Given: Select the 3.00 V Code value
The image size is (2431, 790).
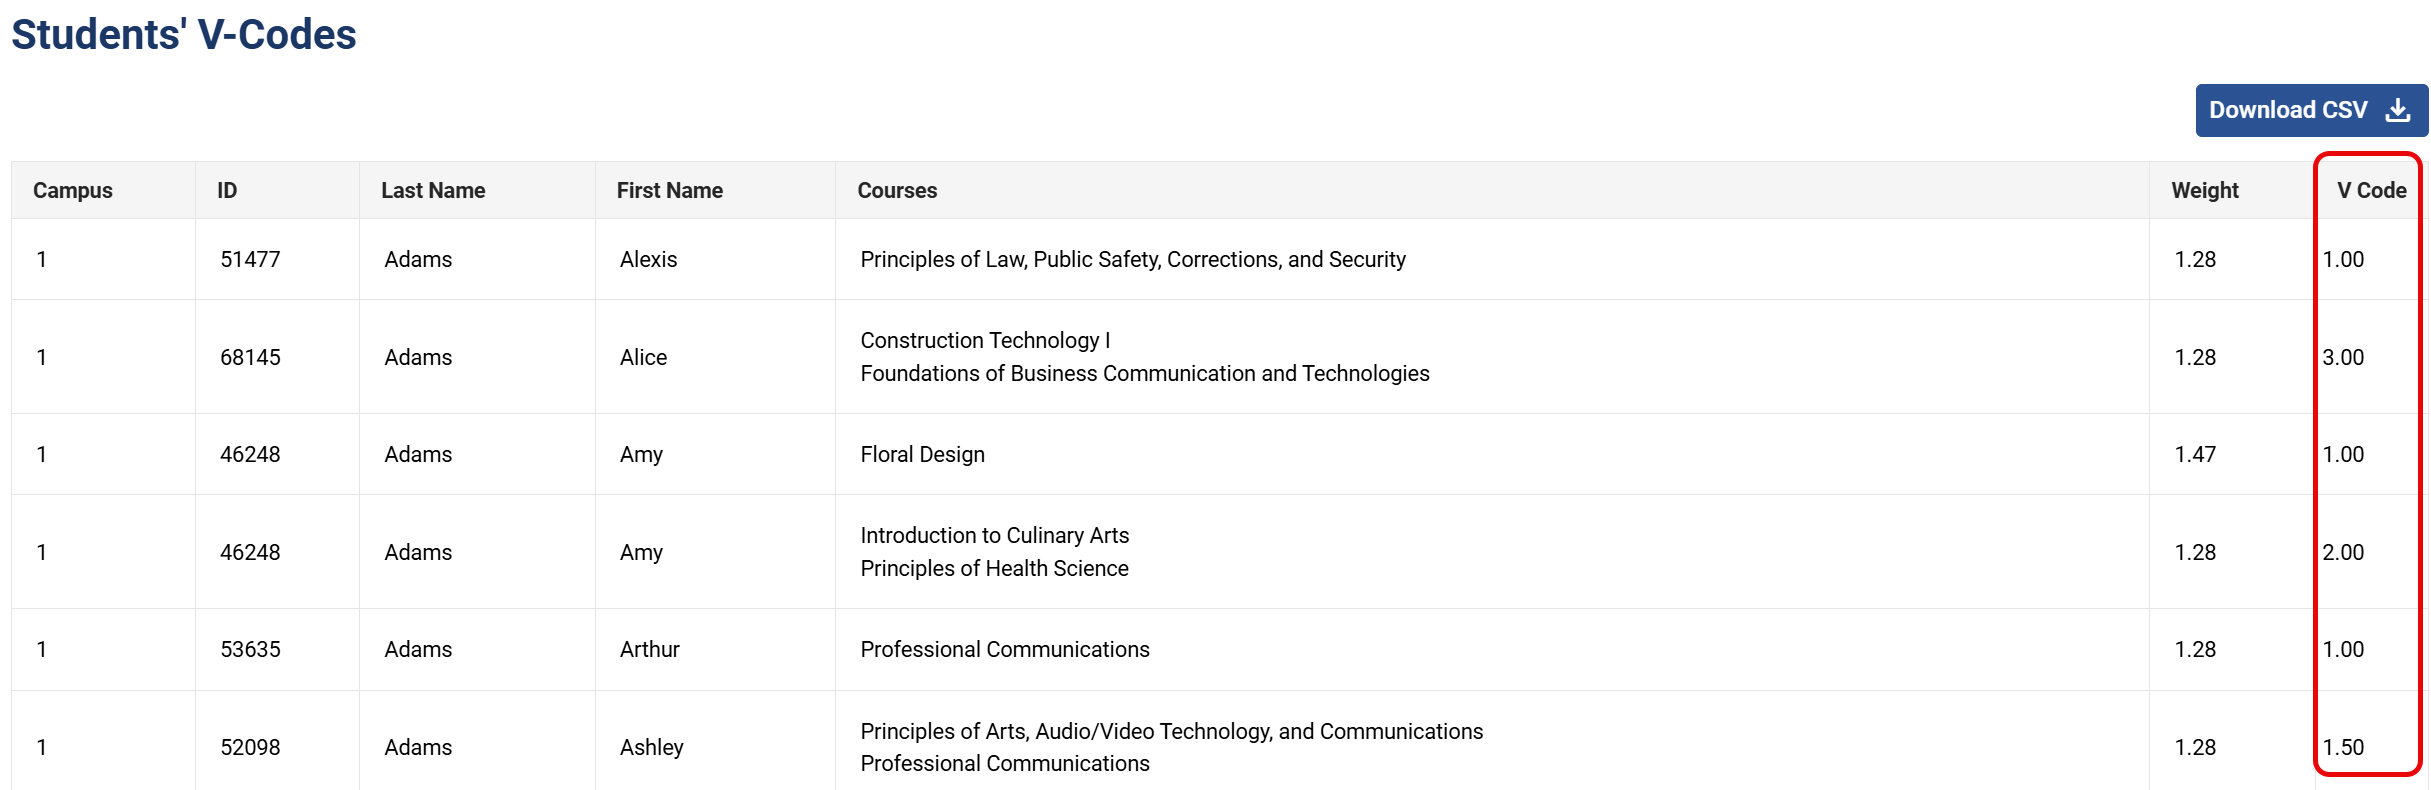Looking at the screenshot, I should pos(2343,357).
